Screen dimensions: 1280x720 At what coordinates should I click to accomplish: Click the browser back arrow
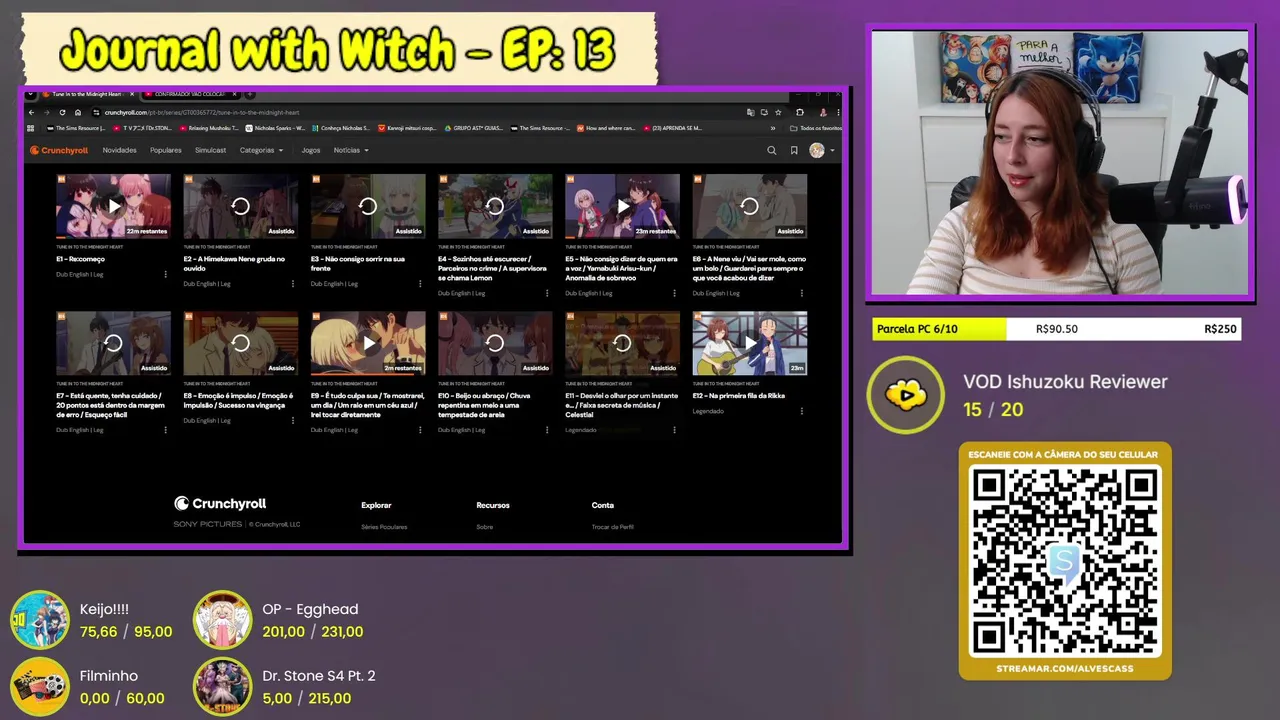point(32,113)
